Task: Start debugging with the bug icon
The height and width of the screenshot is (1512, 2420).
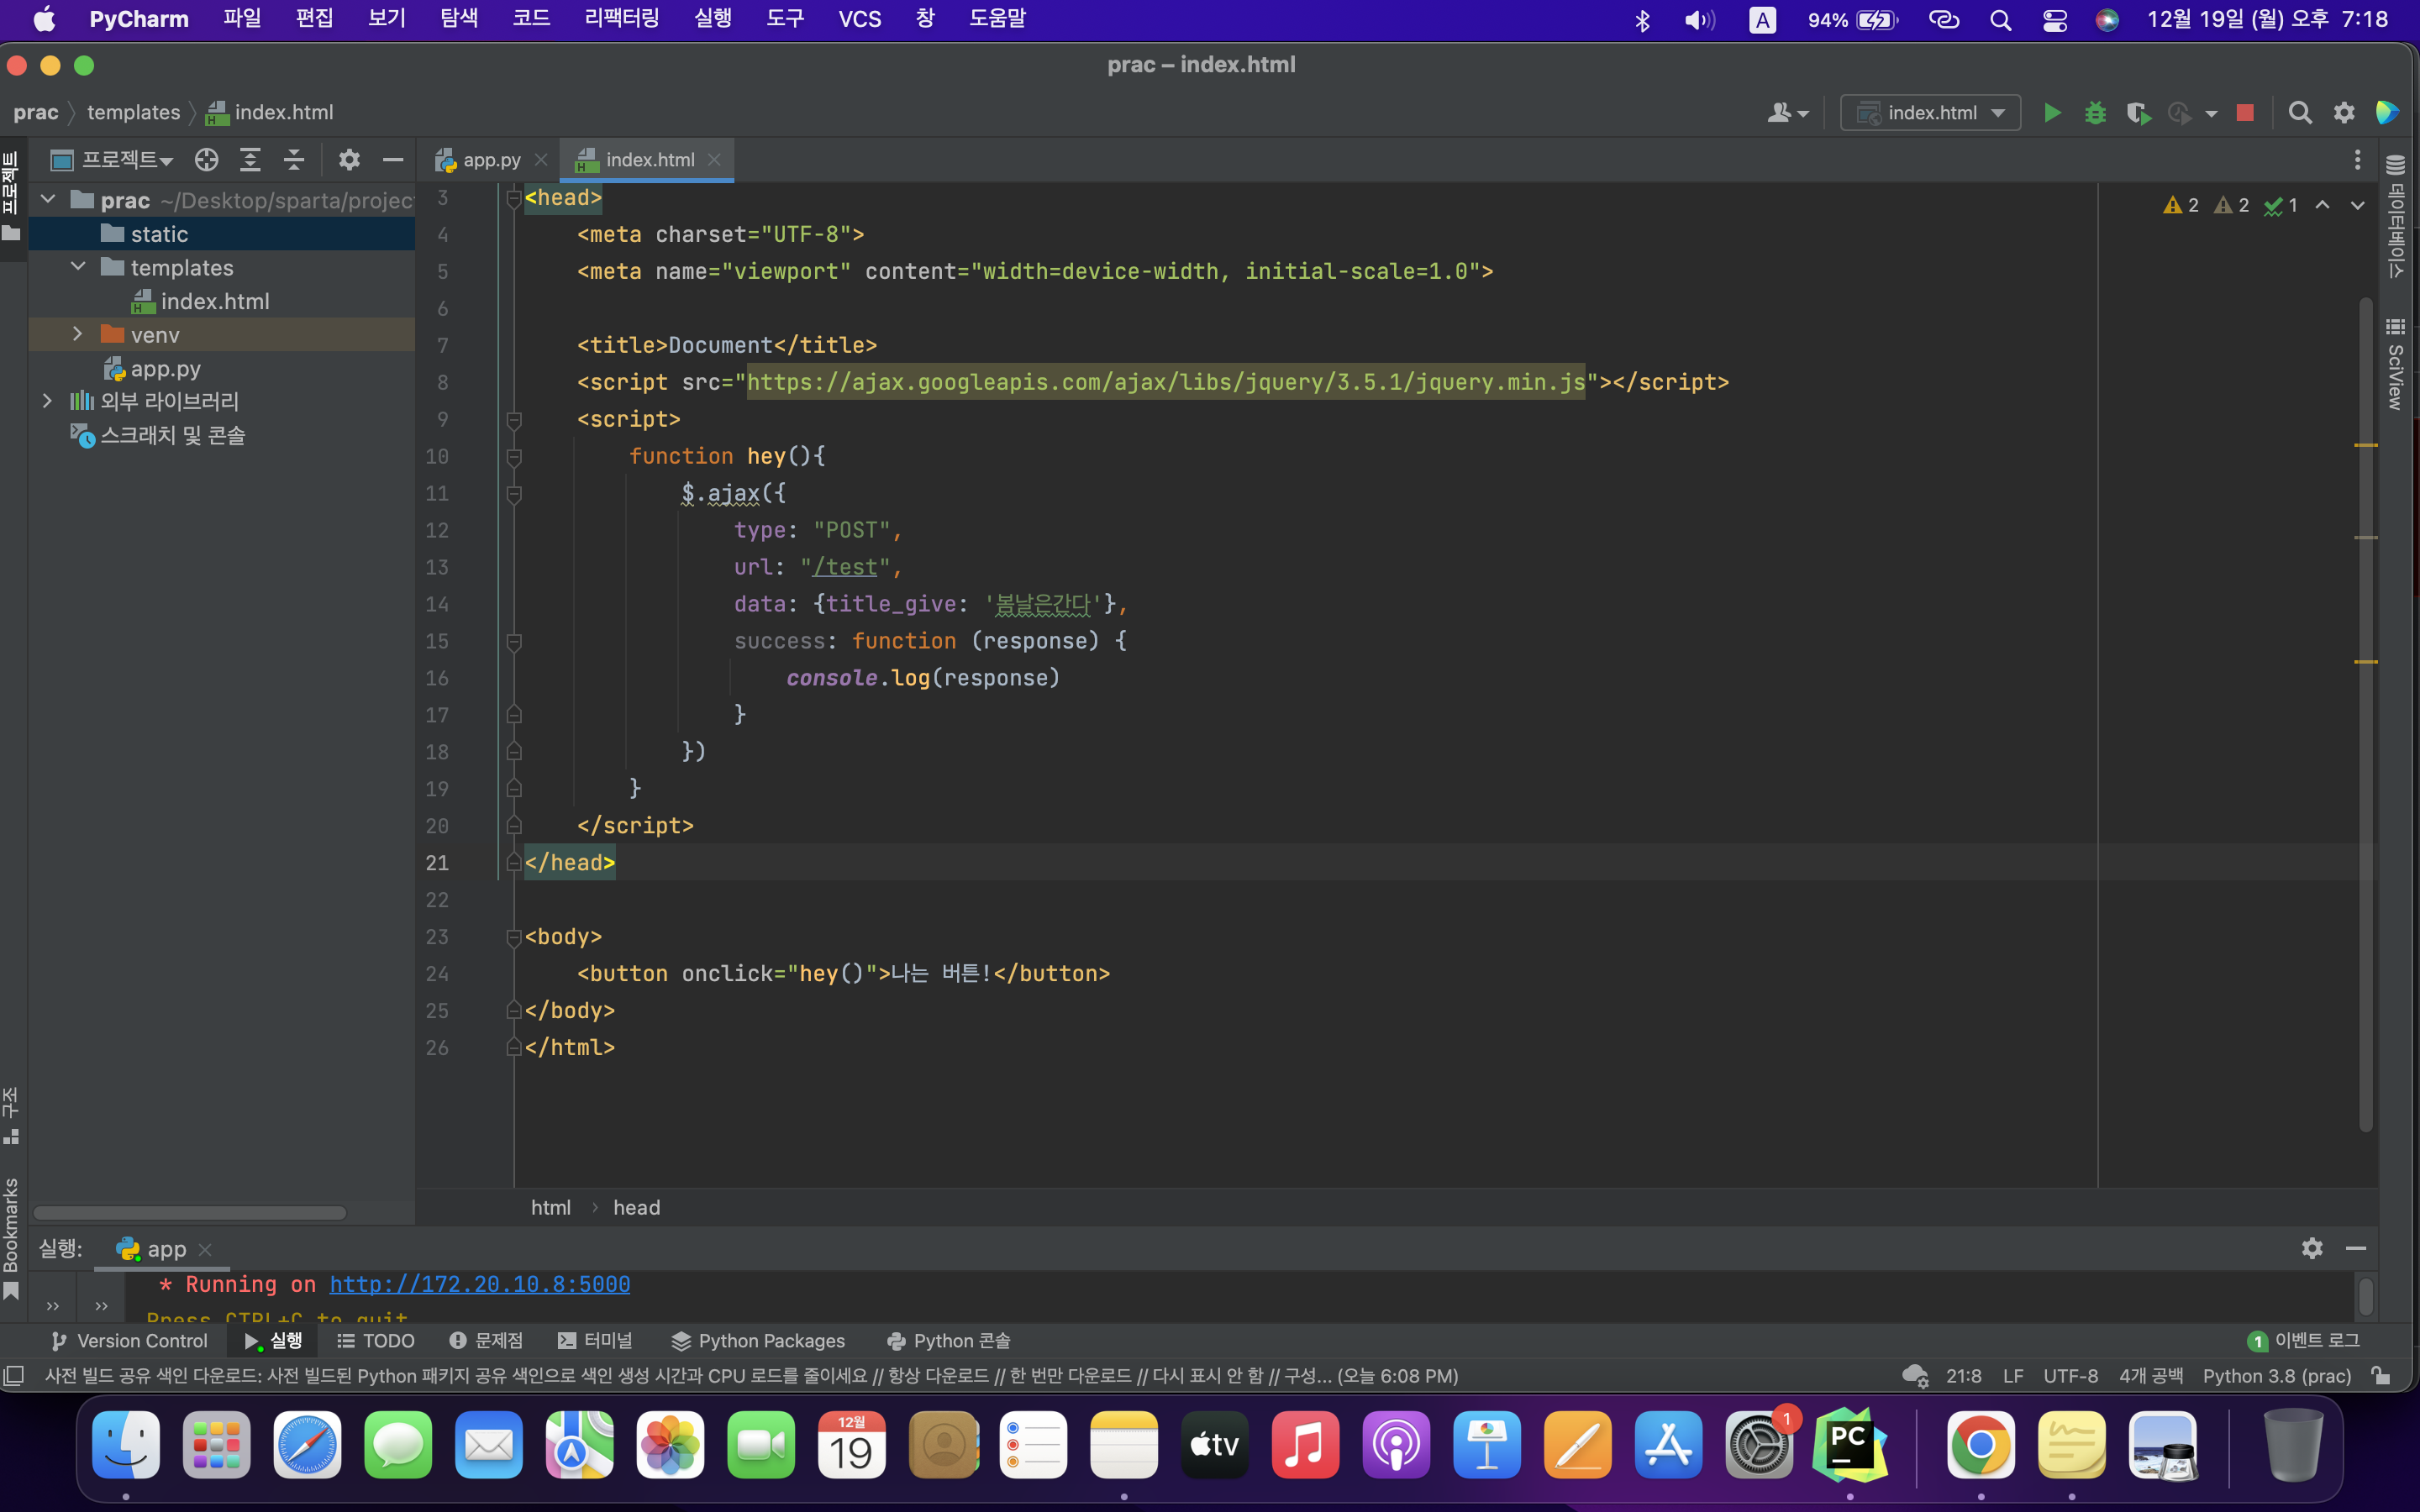Action: (2095, 113)
